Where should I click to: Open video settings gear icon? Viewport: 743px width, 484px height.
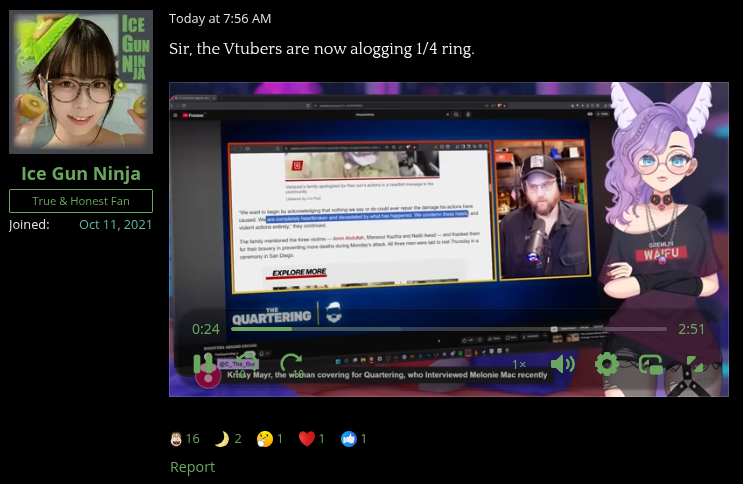pos(607,364)
